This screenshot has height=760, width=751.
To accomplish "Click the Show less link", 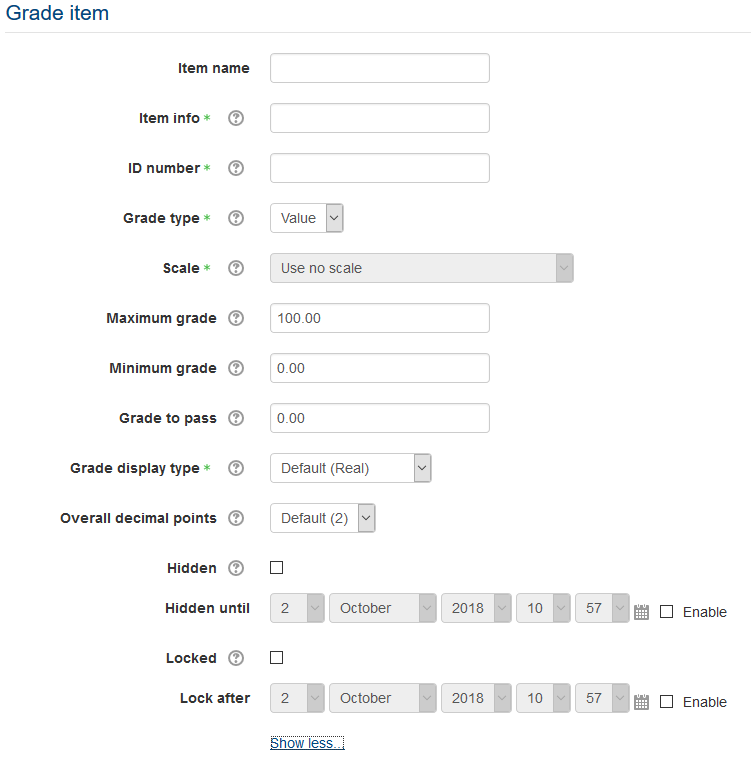I will click(307, 743).
